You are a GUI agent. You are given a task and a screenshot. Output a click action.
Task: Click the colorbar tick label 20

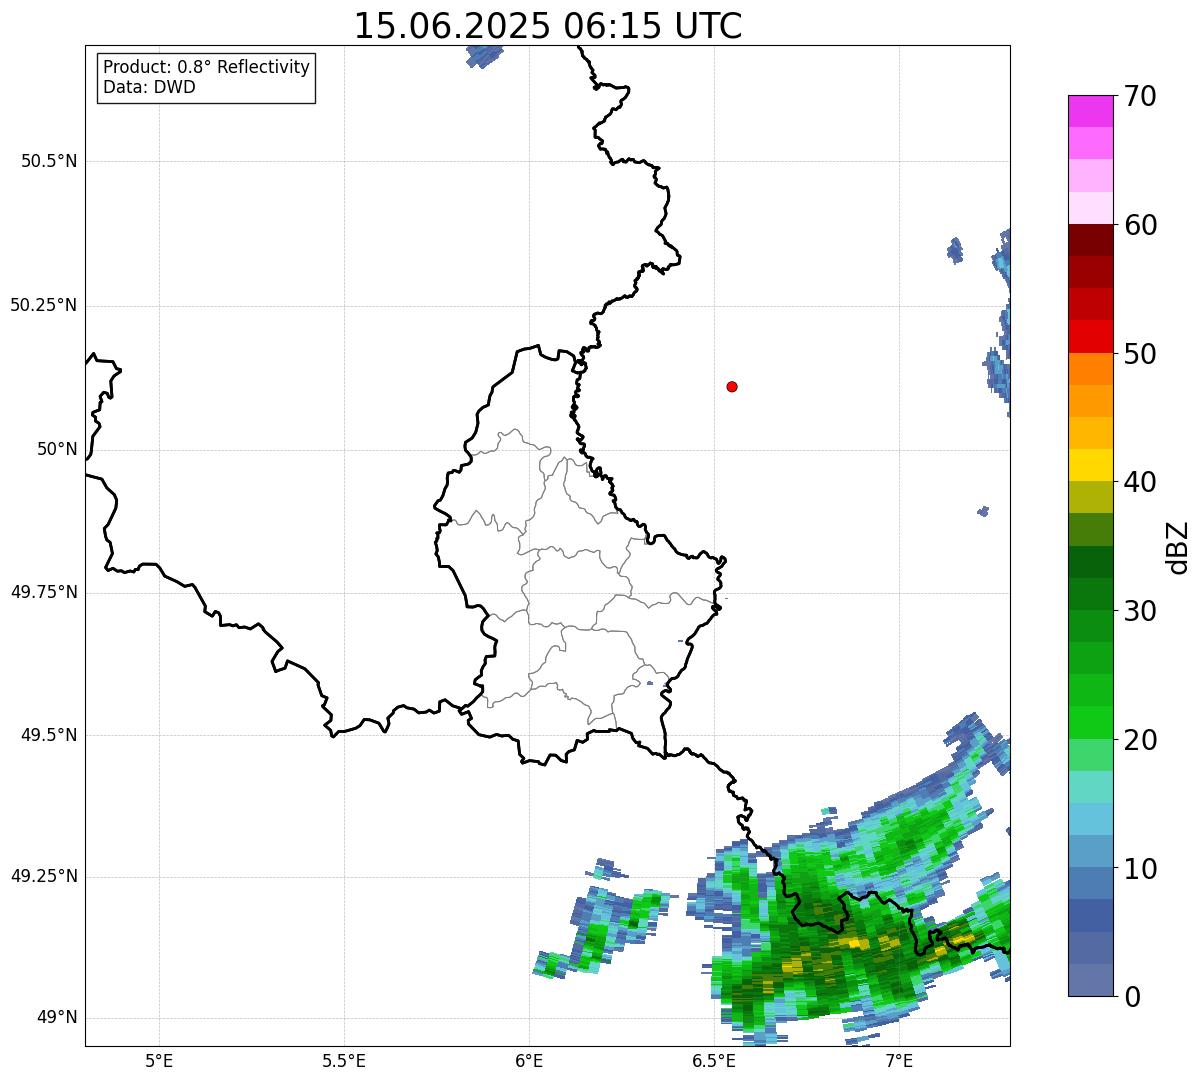[1140, 740]
